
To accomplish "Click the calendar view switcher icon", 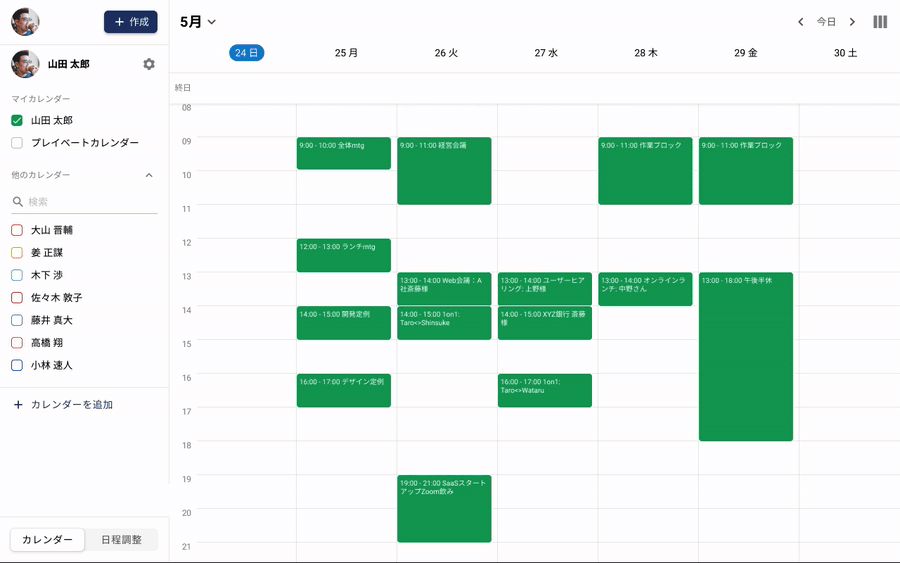I will 880,22.
